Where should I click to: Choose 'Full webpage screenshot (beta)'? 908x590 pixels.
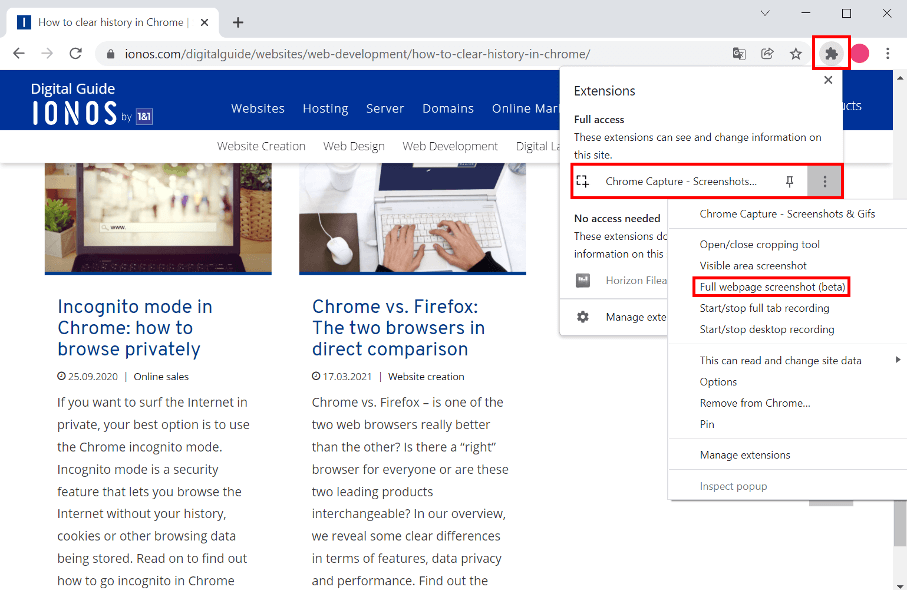click(x=772, y=287)
